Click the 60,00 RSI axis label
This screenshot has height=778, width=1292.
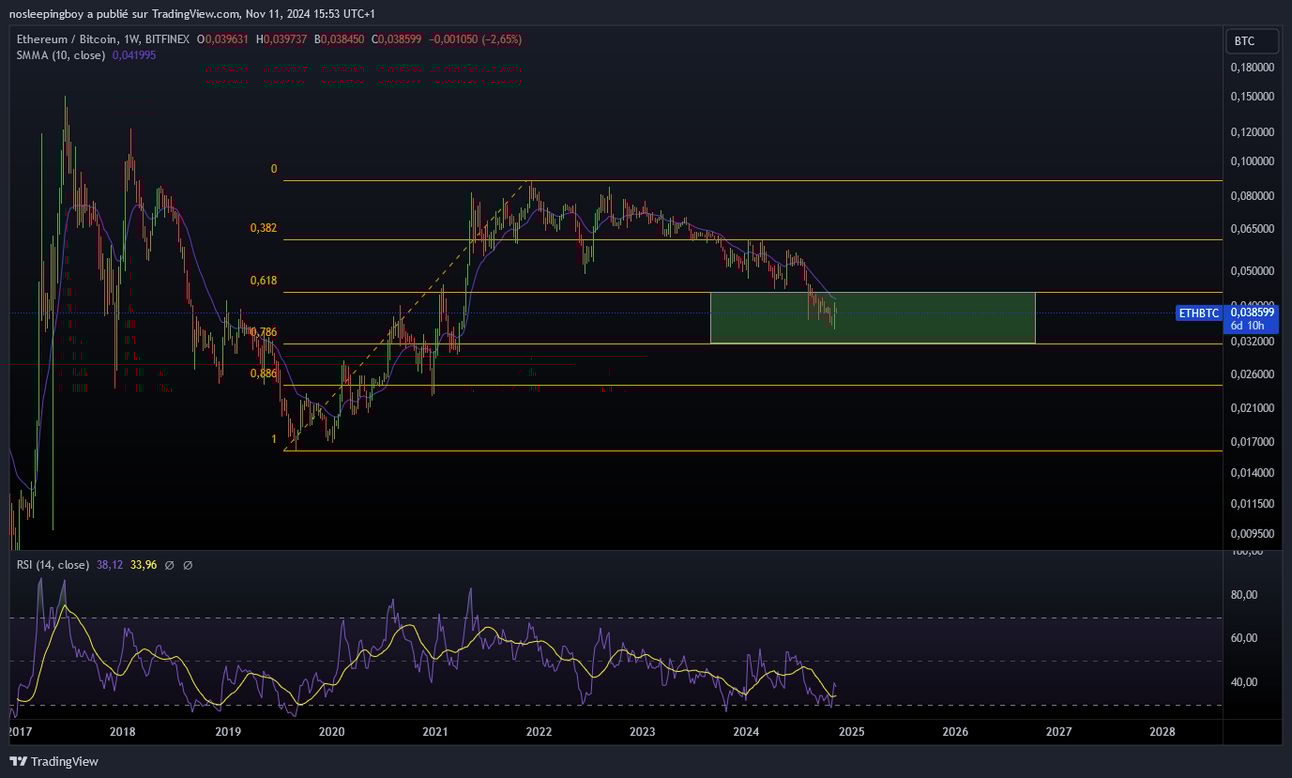pos(1246,638)
